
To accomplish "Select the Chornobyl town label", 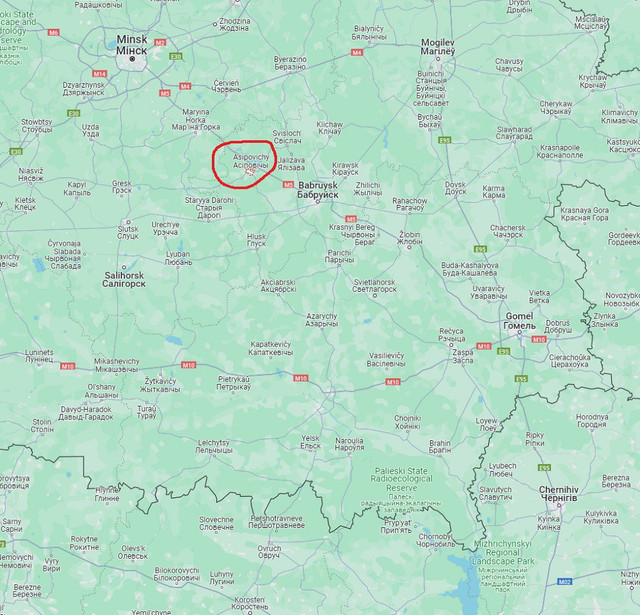I will [x=436, y=540].
